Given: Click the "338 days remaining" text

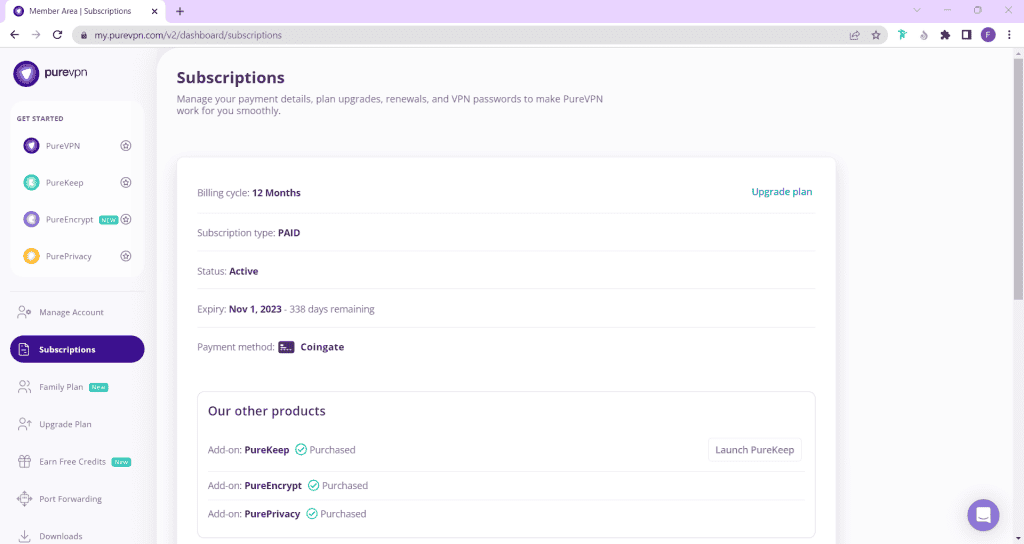Looking at the screenshot, I should pos(332,309).
